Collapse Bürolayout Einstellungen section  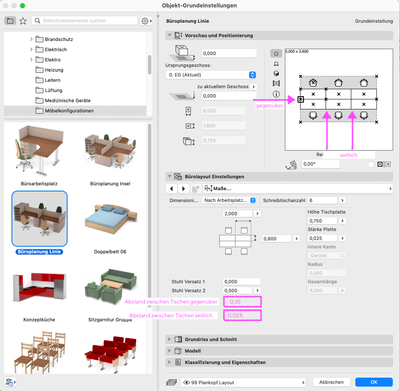pyautogui.click(x=169, y=176)
